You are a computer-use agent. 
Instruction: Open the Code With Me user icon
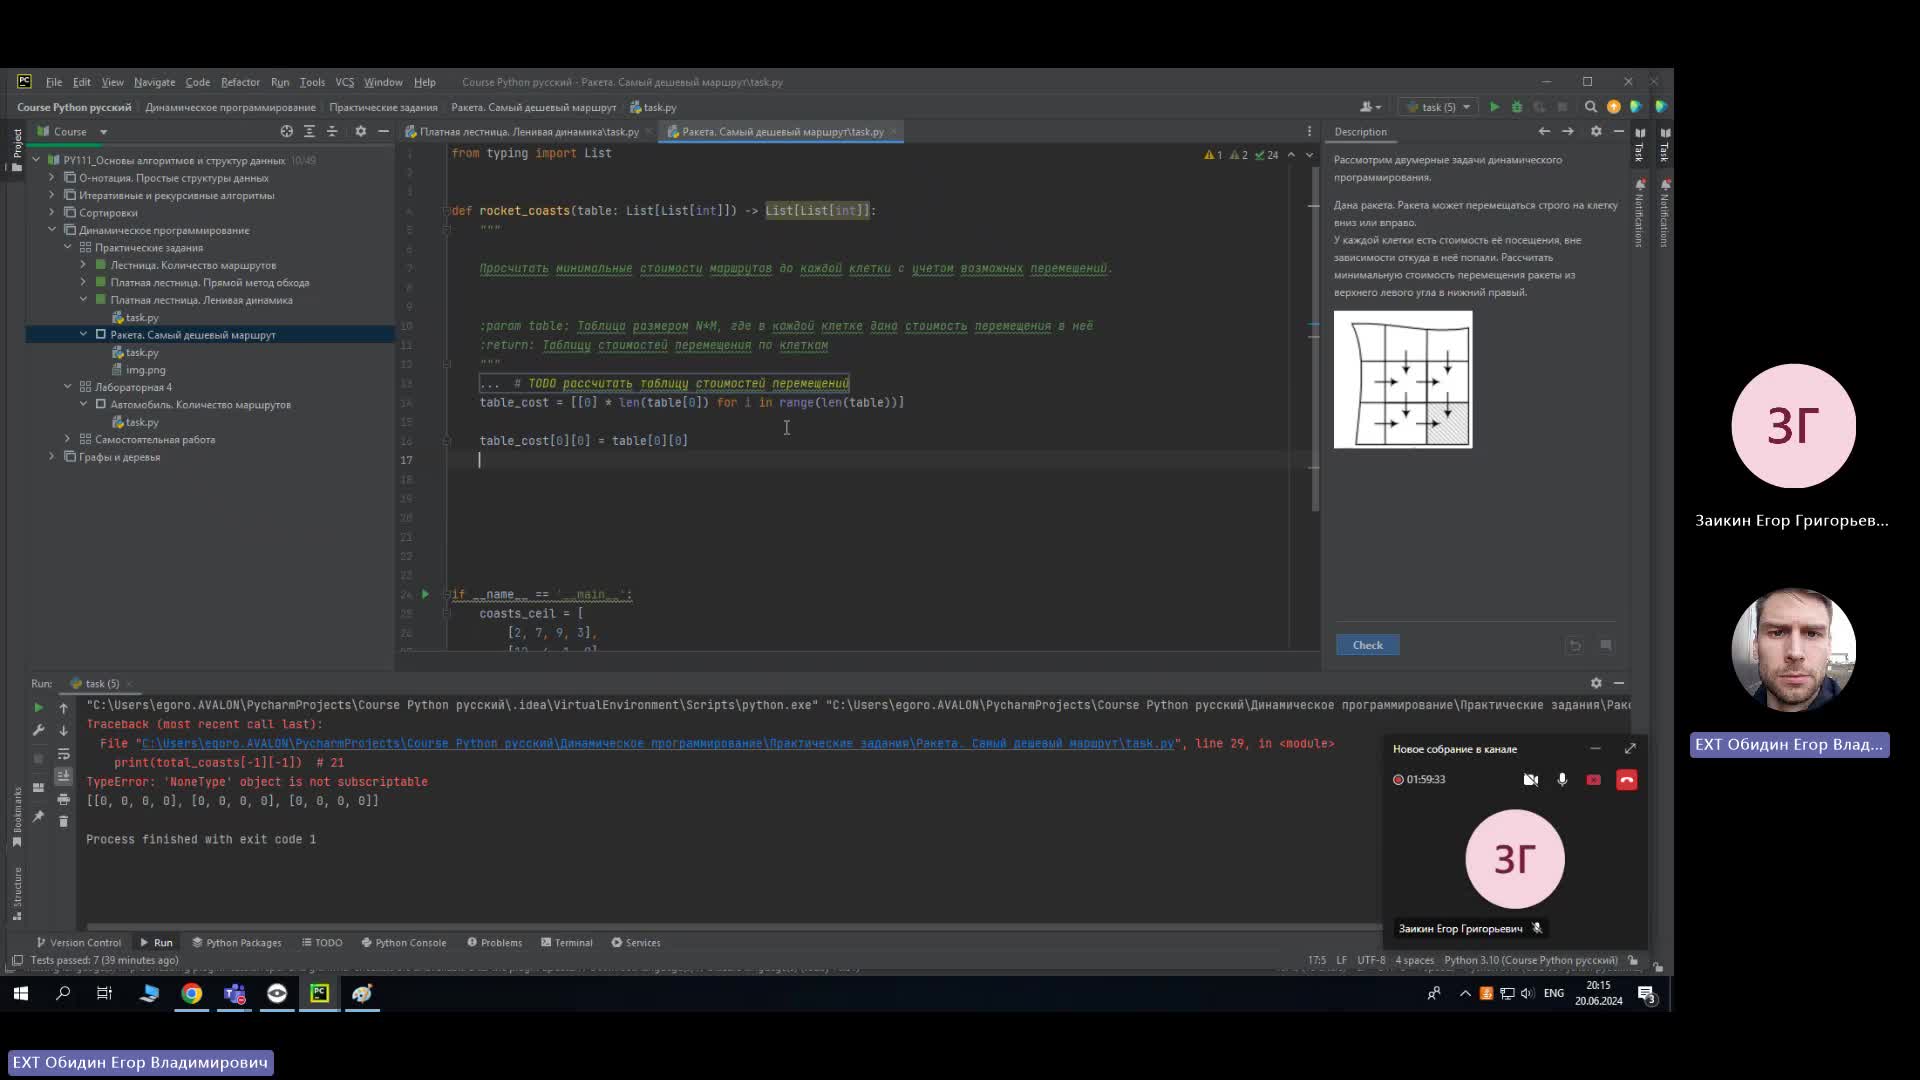point(1370,107)
